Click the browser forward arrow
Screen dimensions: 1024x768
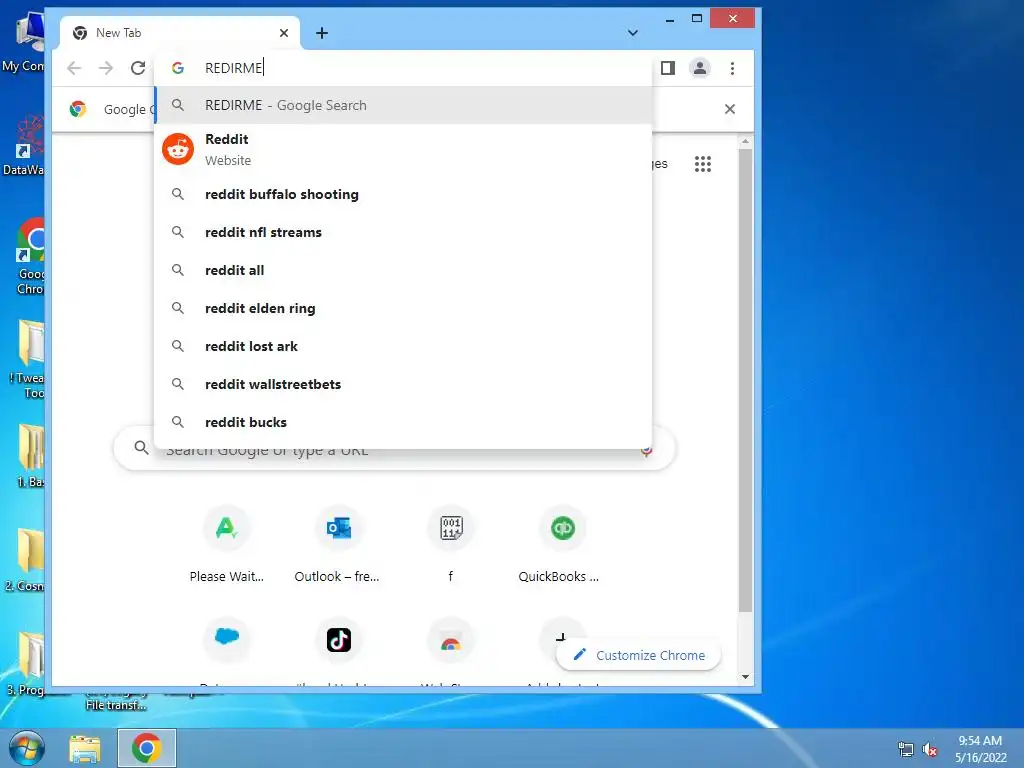click(x=106, y=68)
